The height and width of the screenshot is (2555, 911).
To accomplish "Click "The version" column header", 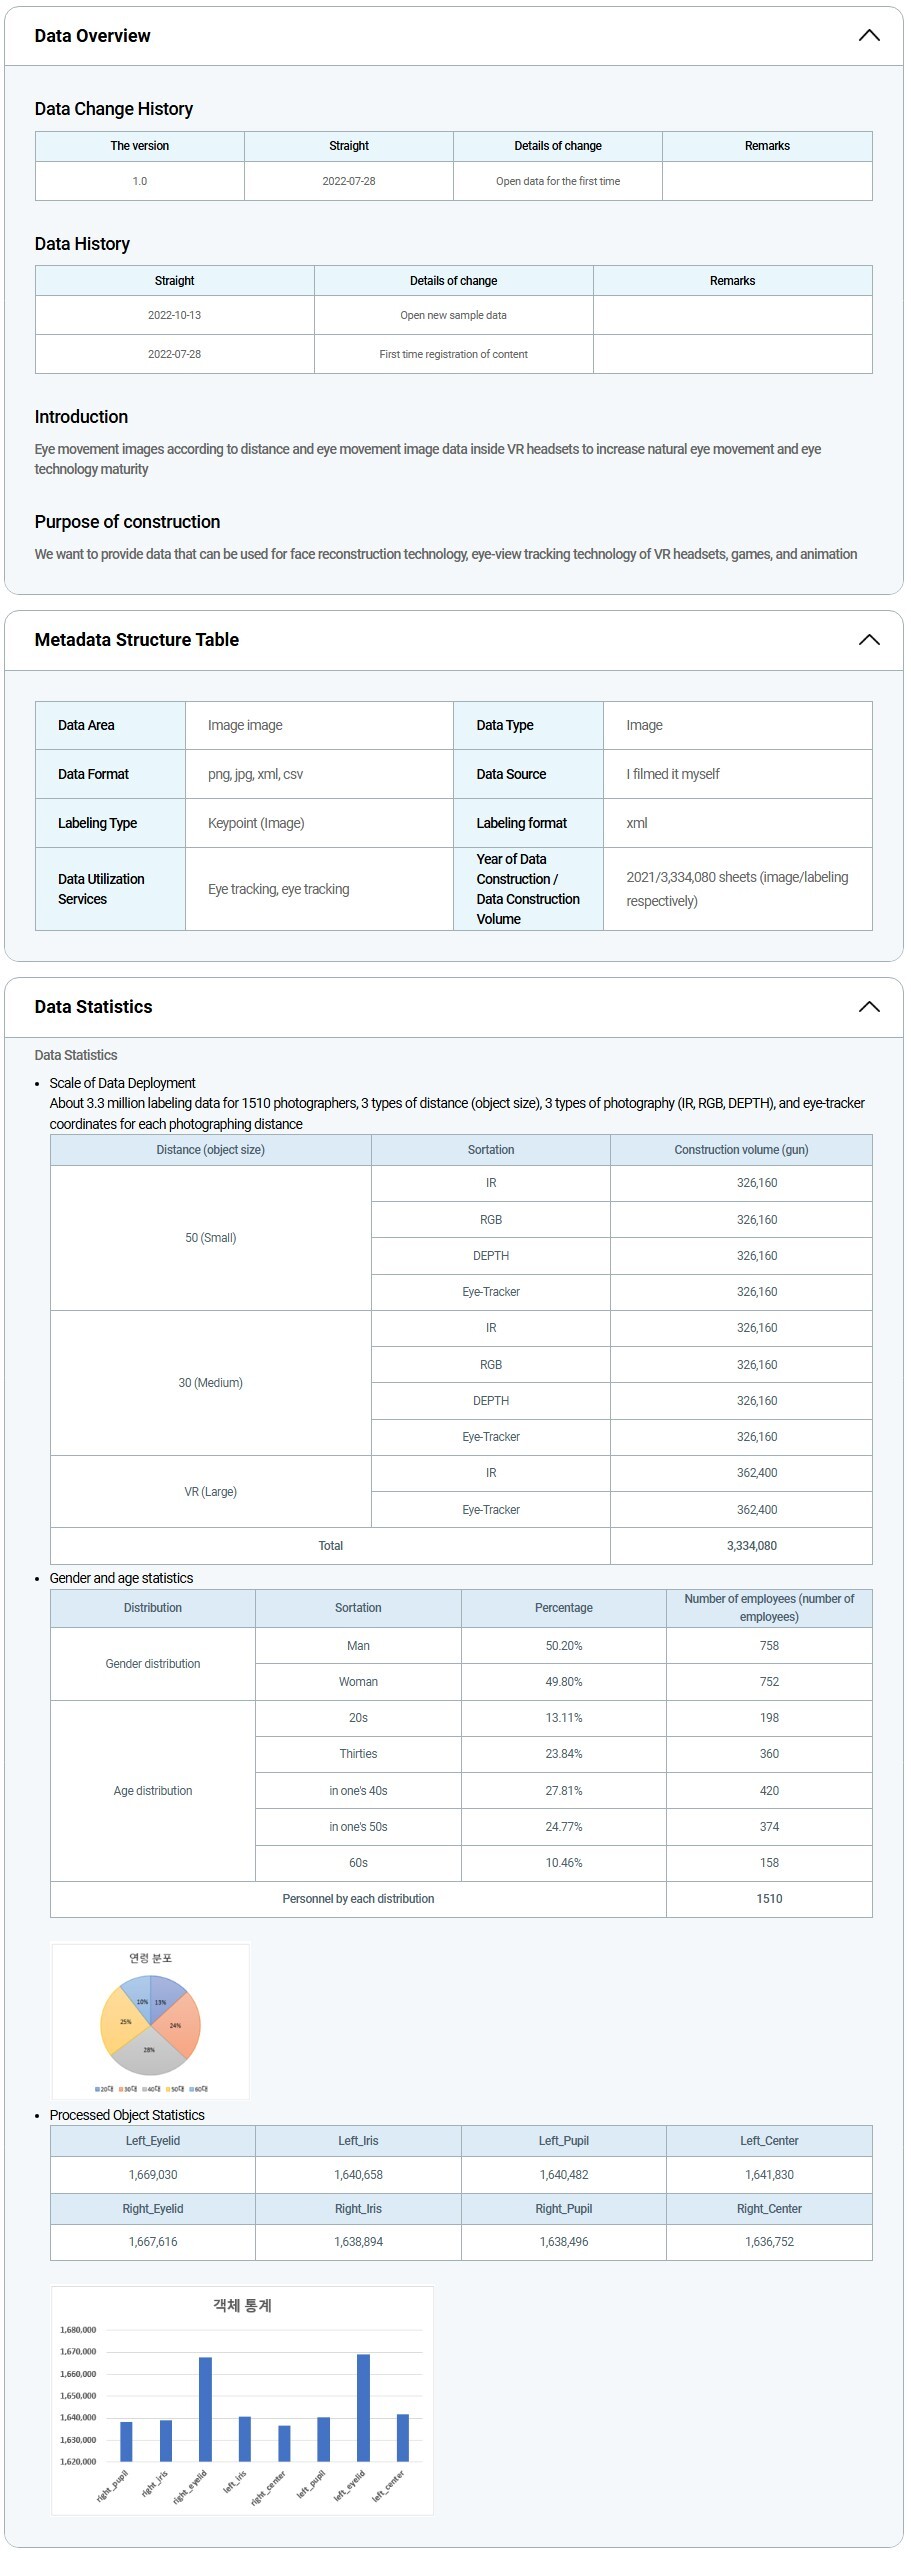I will coord(140,146).
